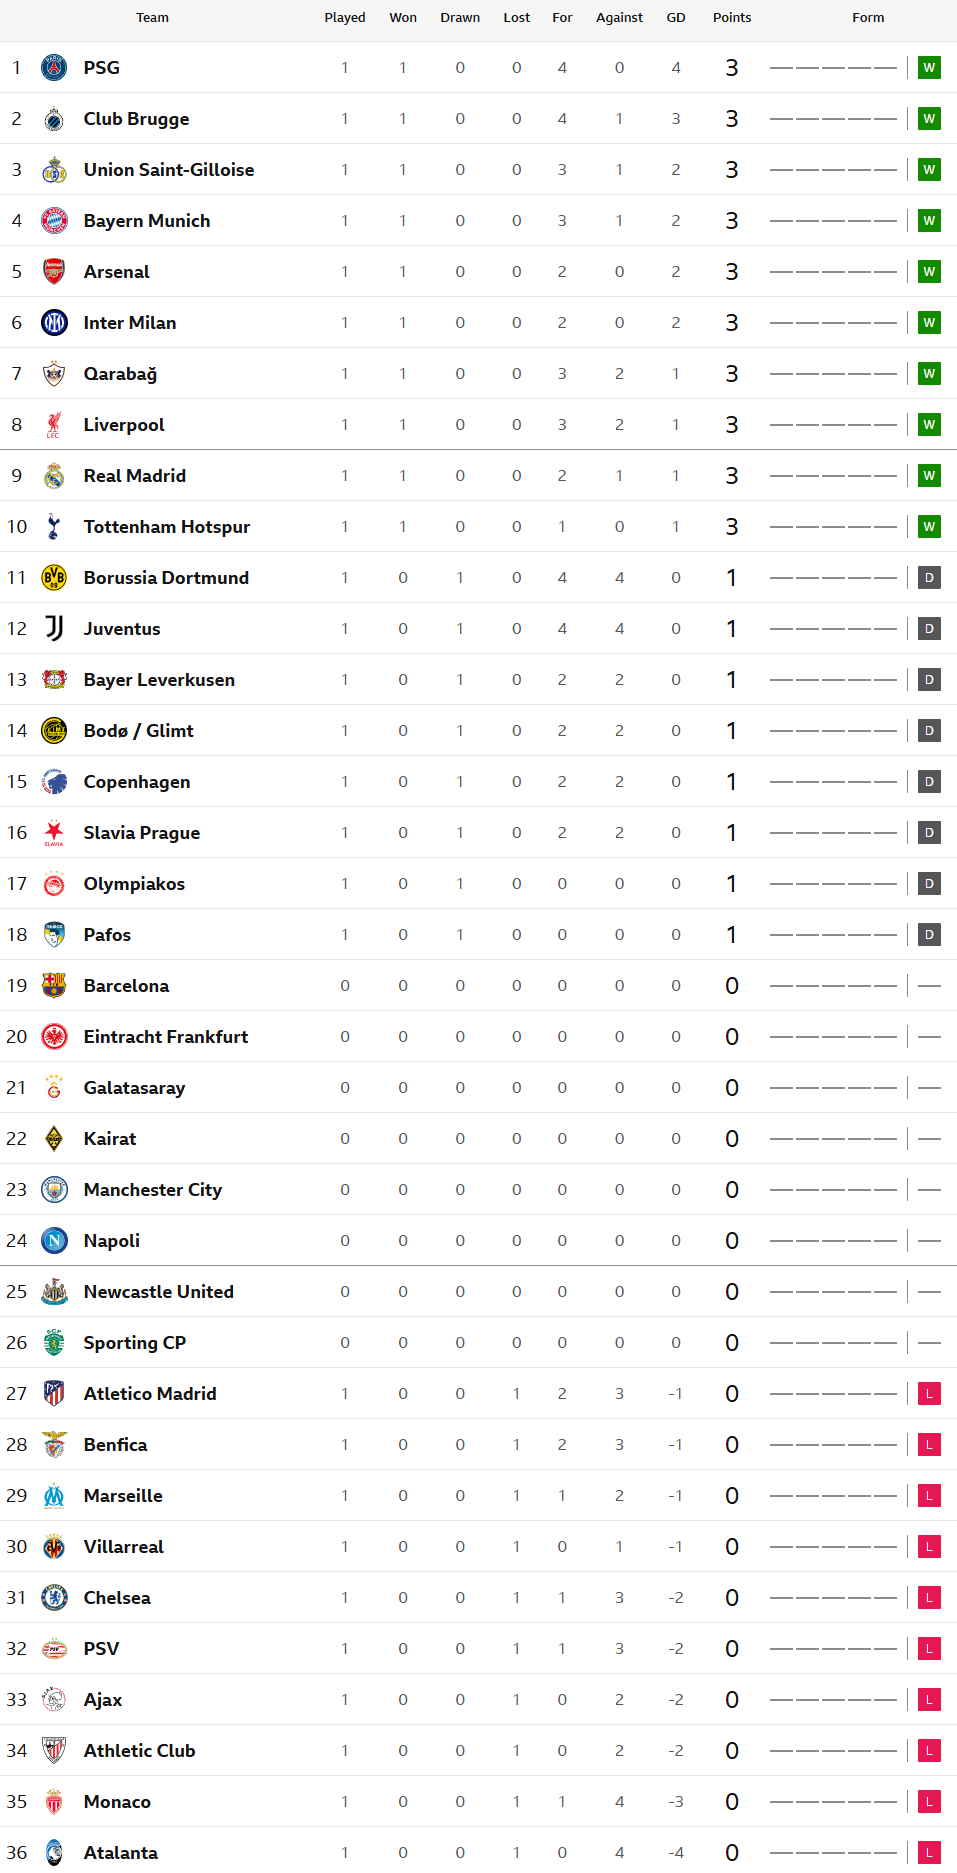Click the Juventus J logo icon
This screenshot has width=957, height=1873.
pos(54,629)
